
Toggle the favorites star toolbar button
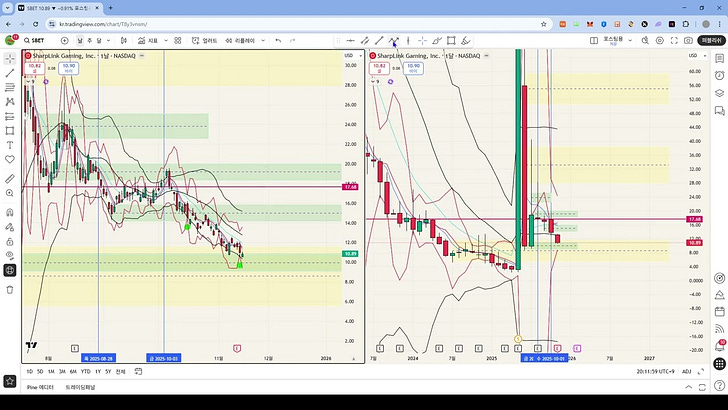10,381
